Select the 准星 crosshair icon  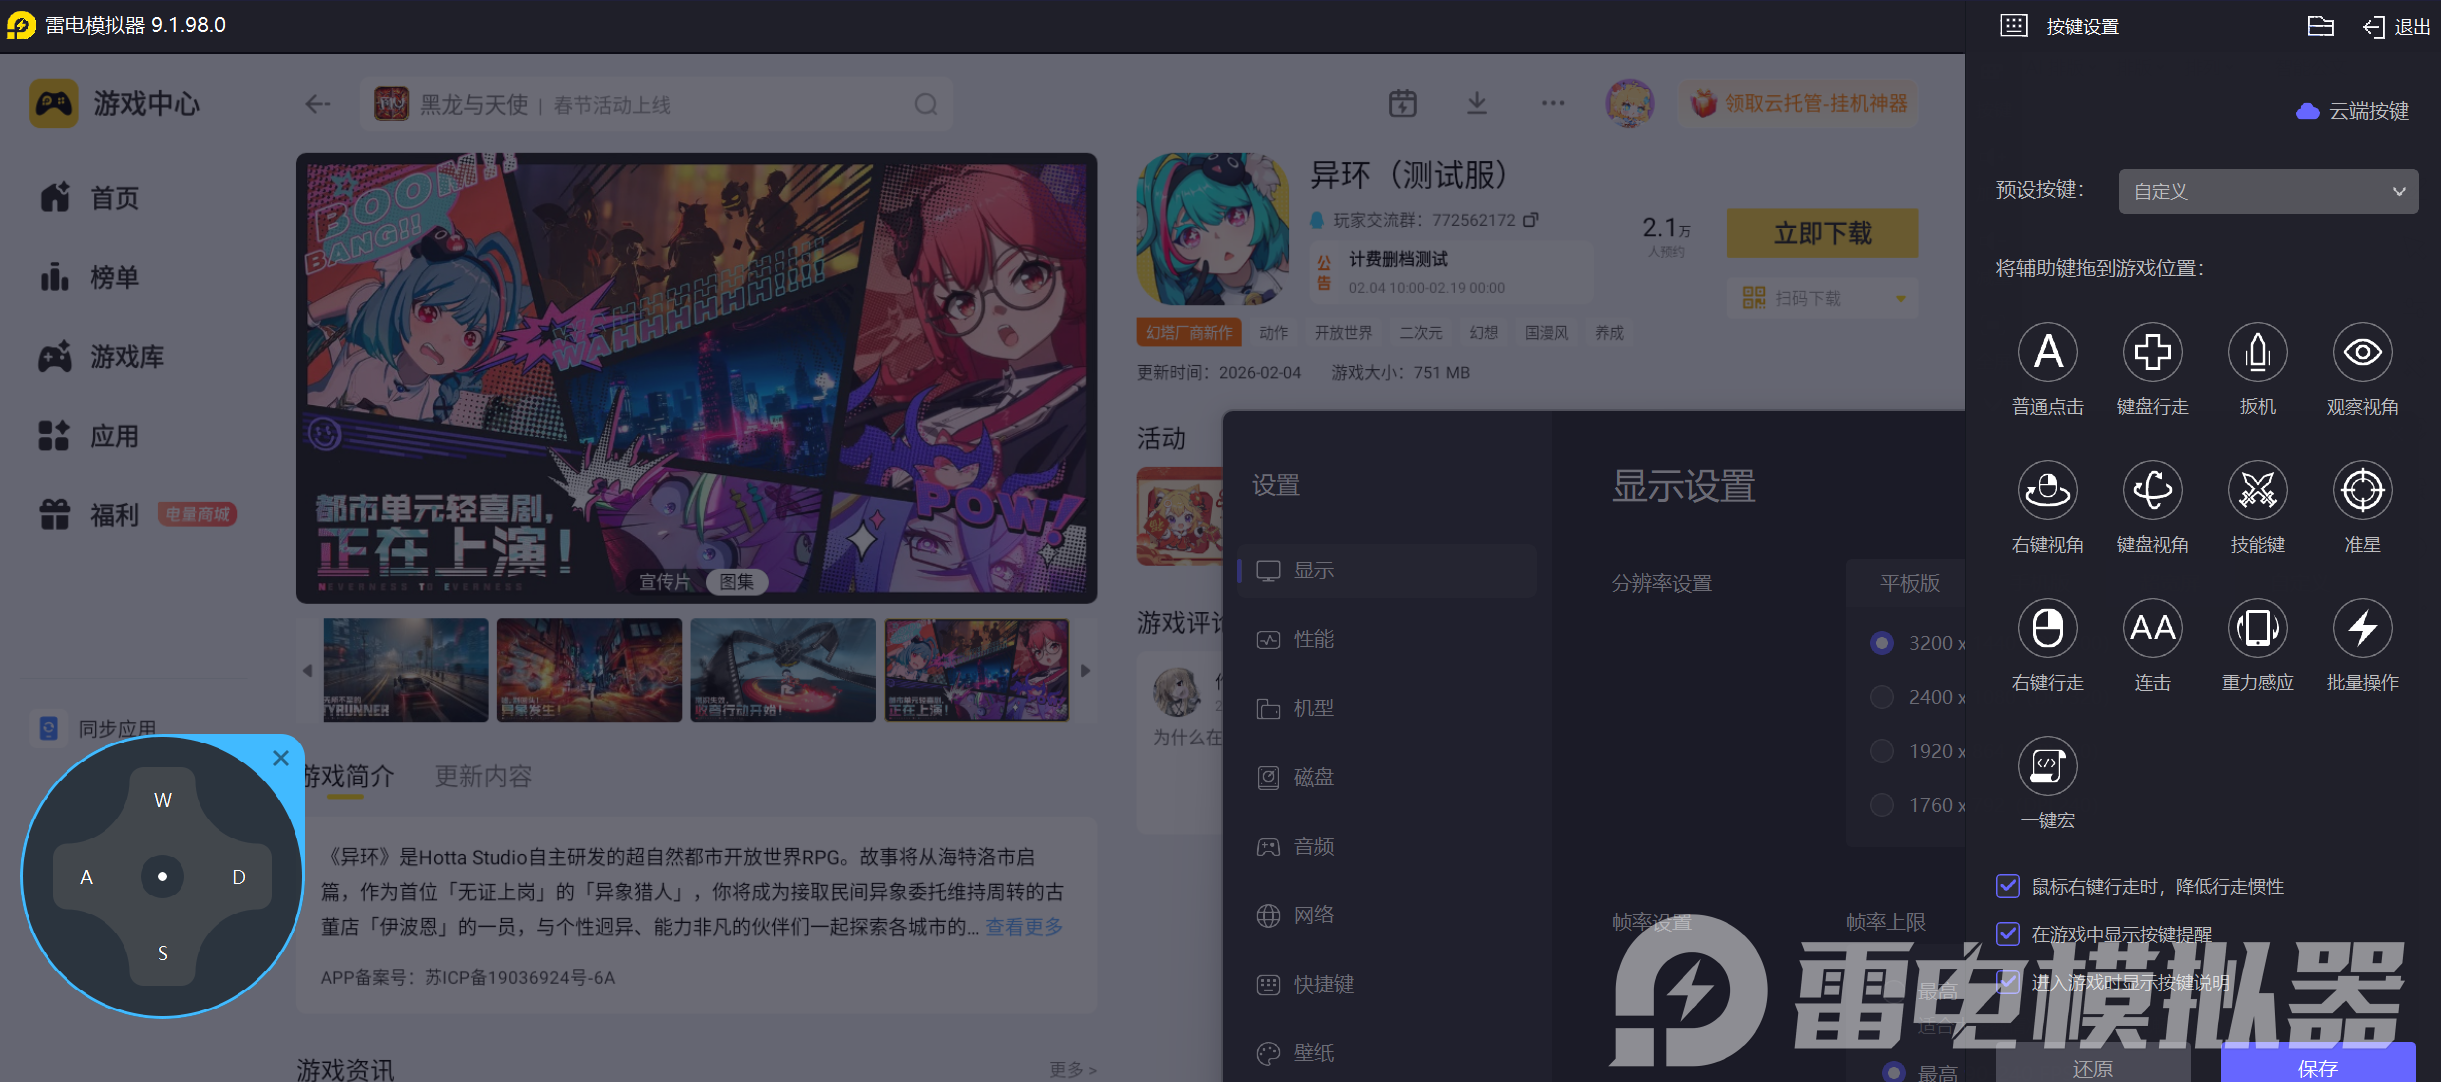coord(2362,490)
